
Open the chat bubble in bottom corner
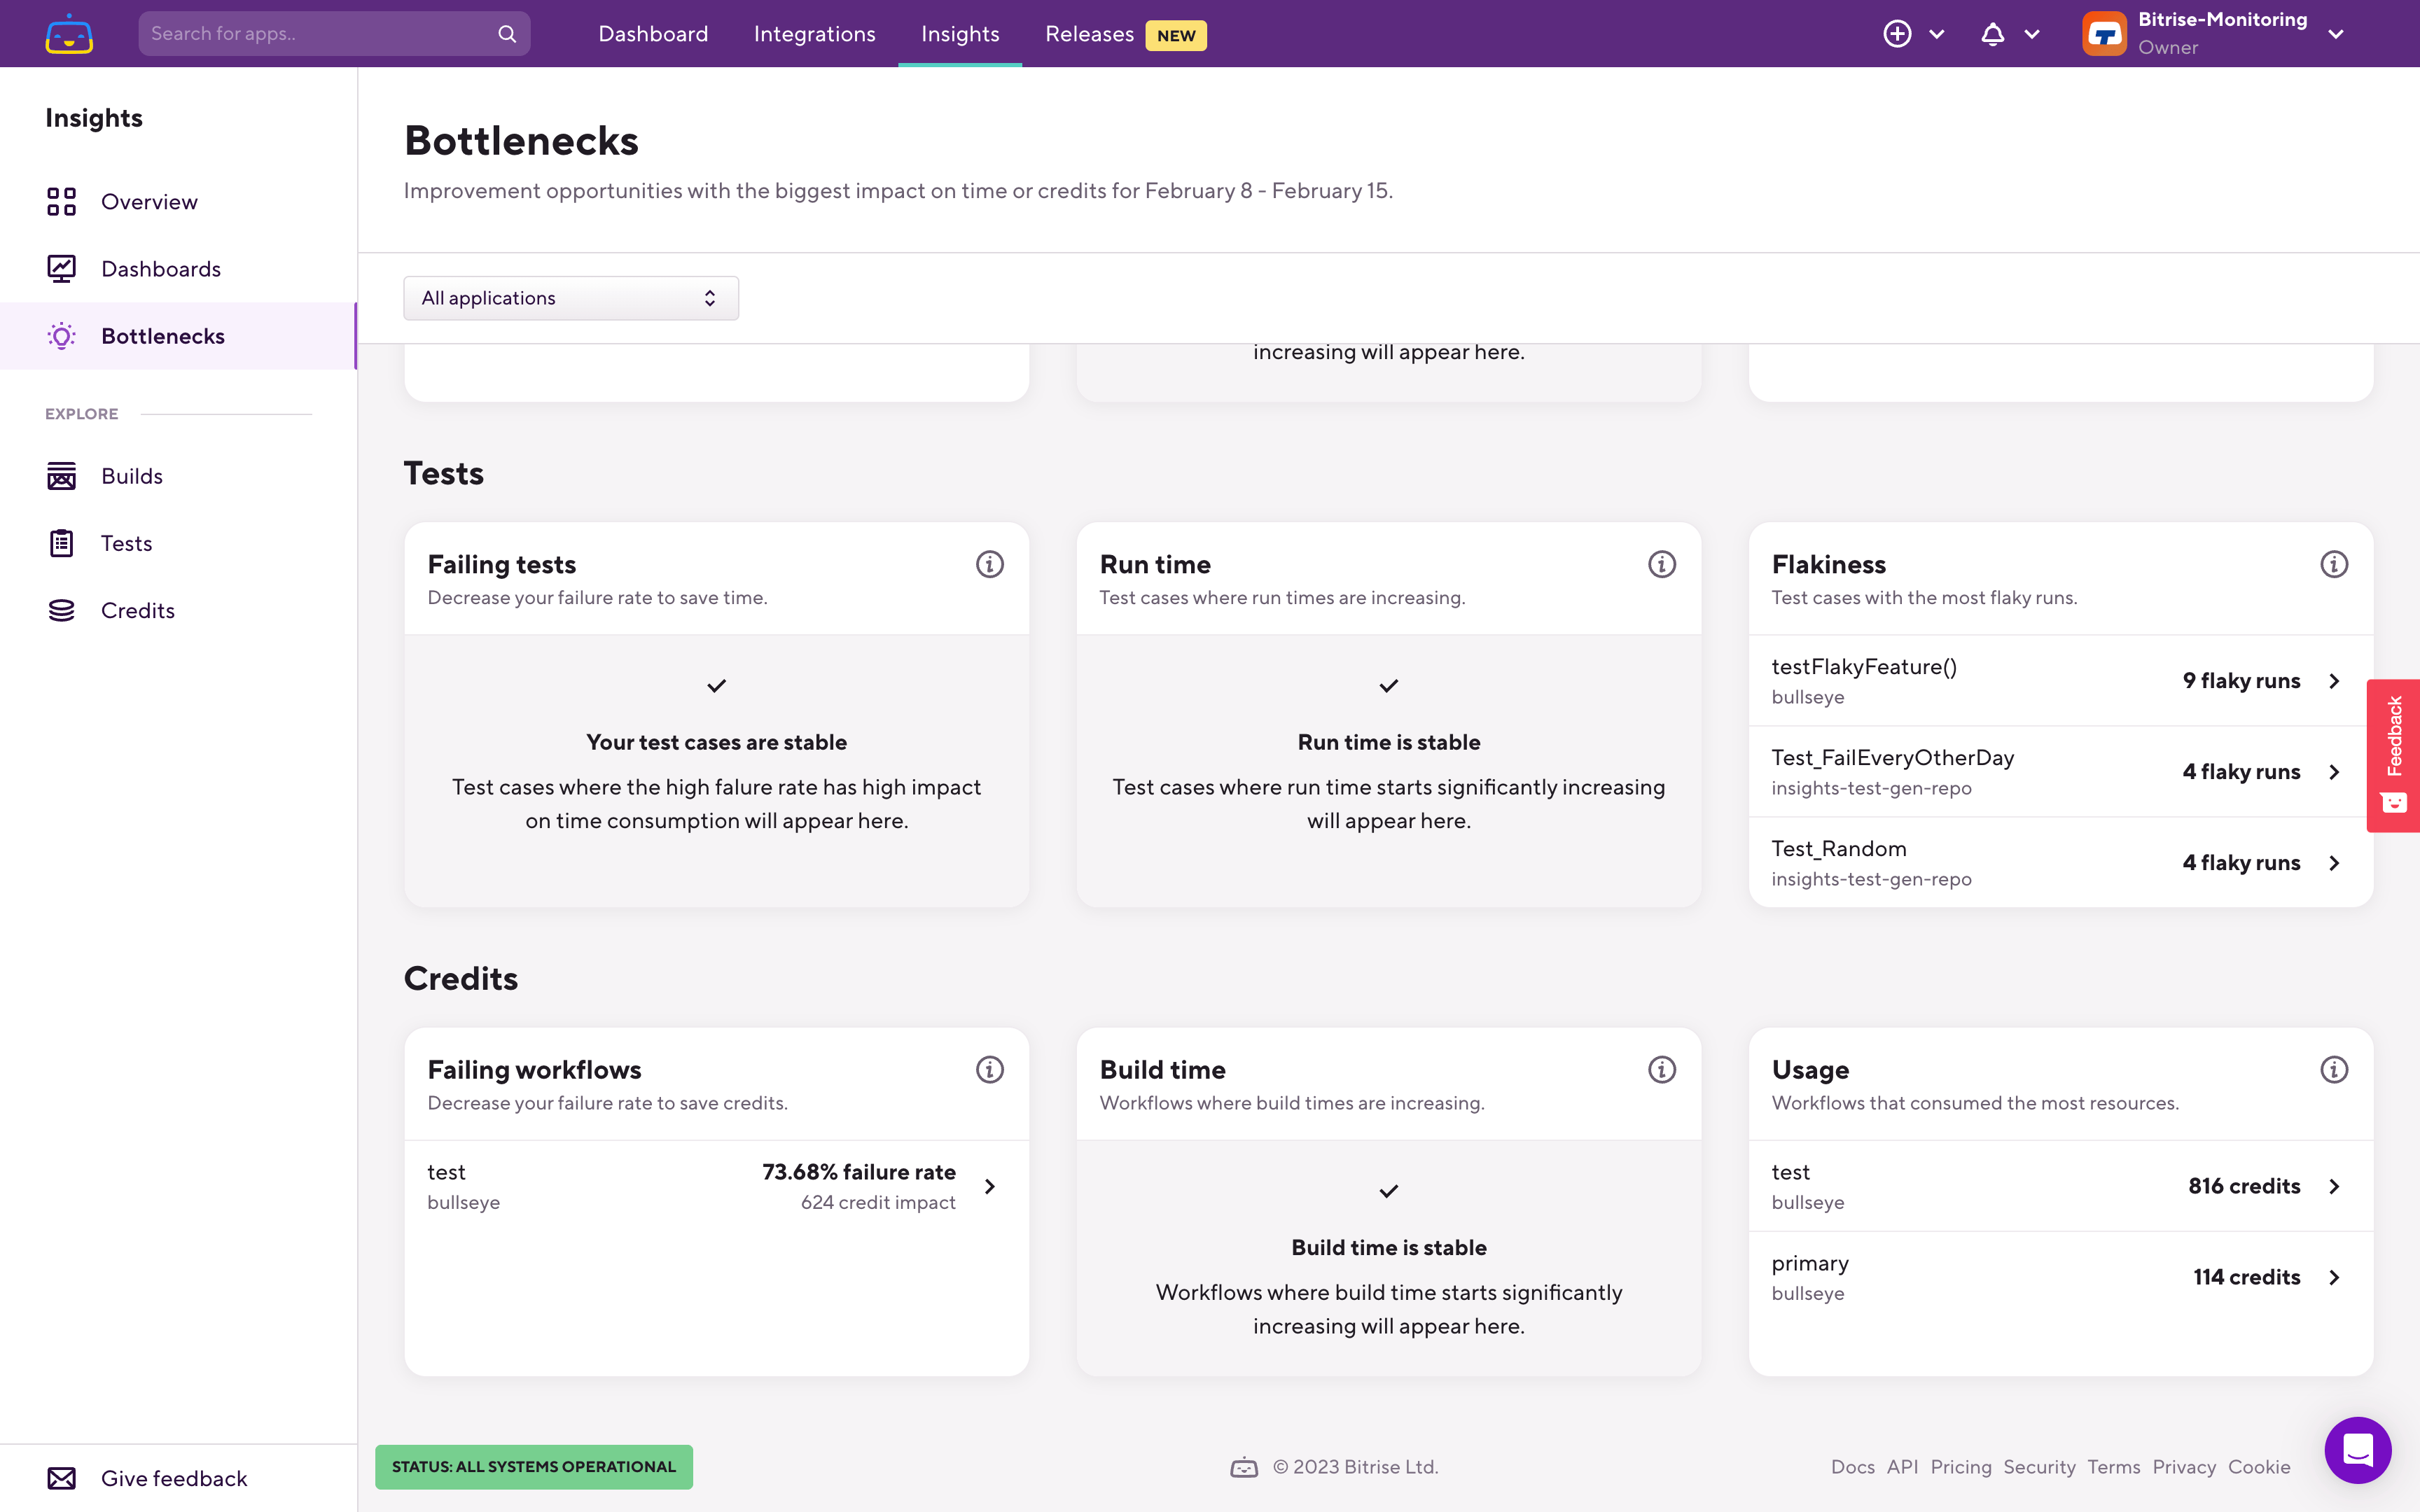pyautogui.click(x=2357, y=1450)
